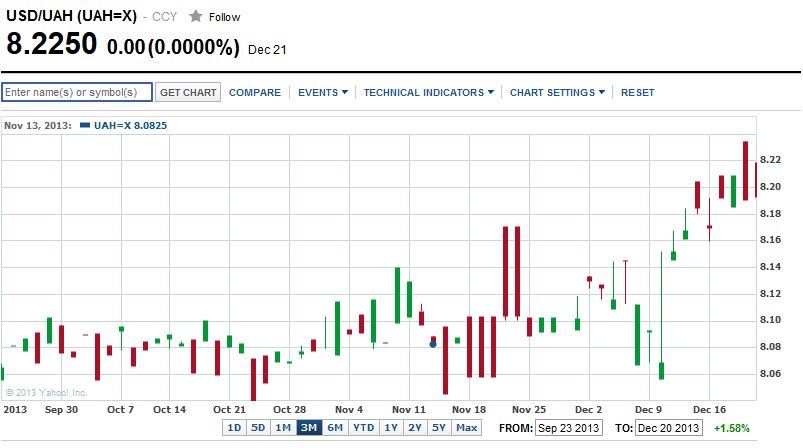Click the 0.00(0.0000%) change value
The height and width of the screenshot is (448, 803).
[x=173, y=47]
